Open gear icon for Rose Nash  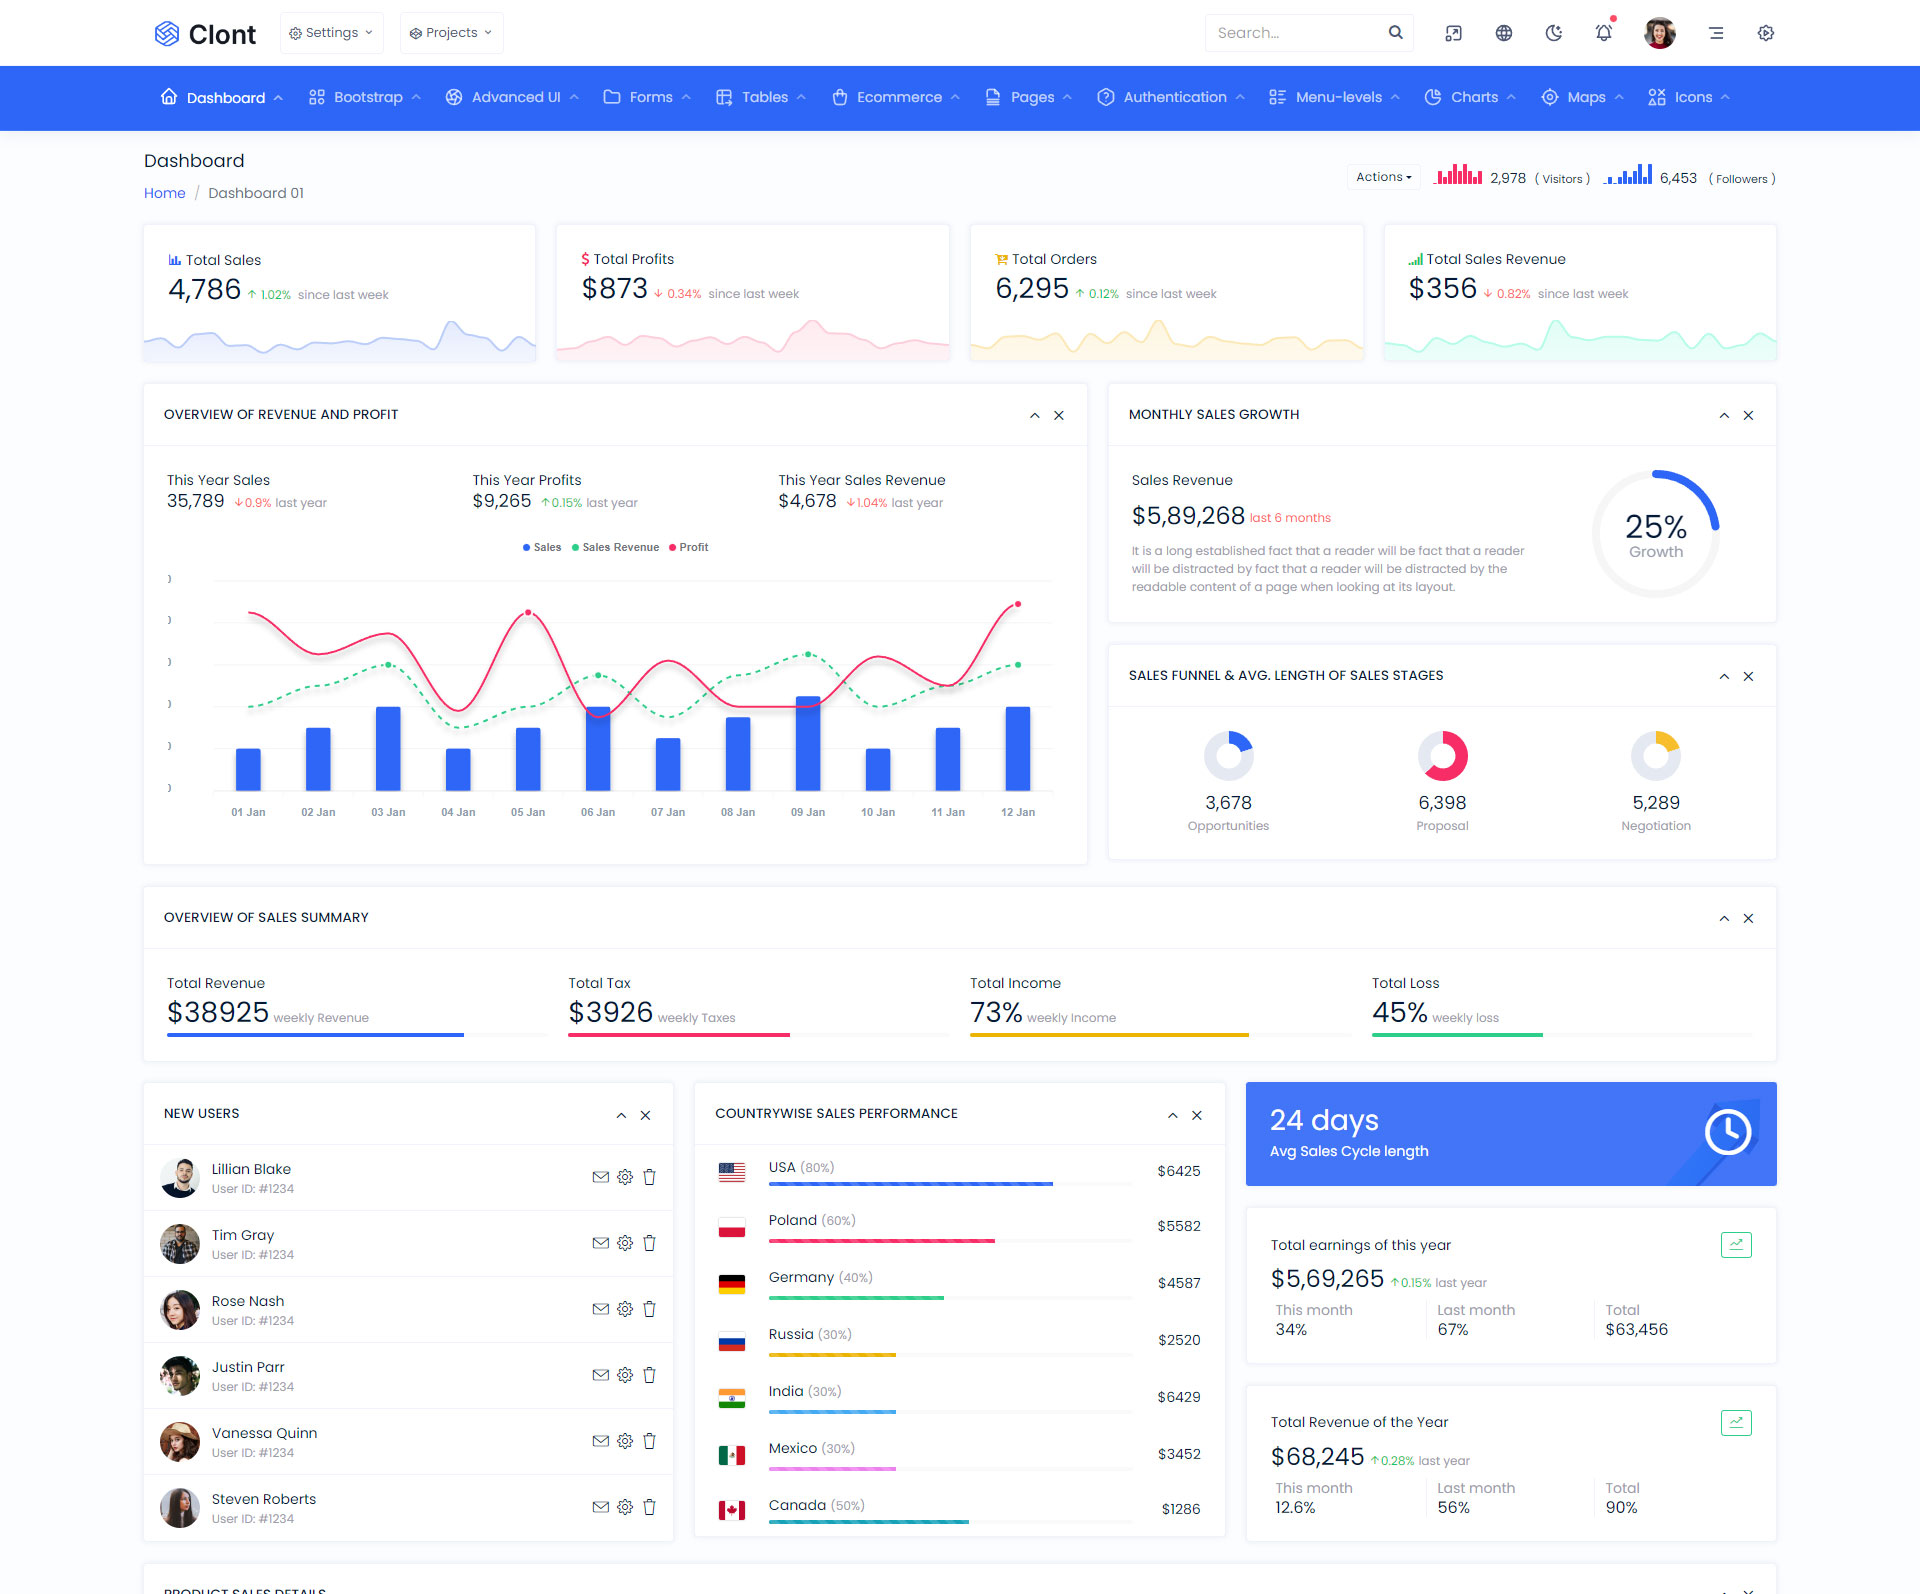coord(625,1309)
